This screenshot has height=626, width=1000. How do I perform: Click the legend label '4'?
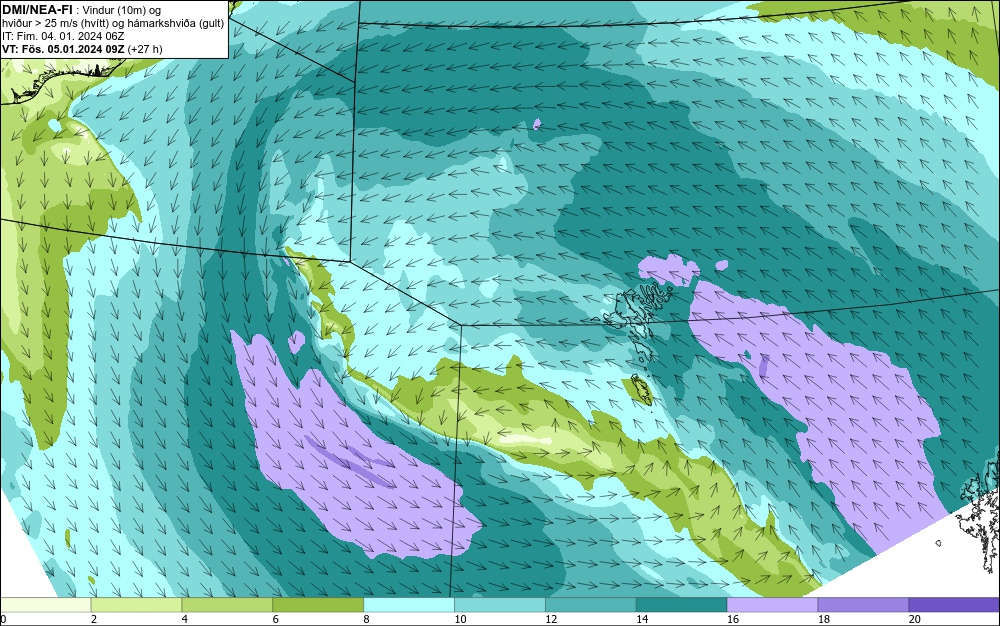point(184,619)
